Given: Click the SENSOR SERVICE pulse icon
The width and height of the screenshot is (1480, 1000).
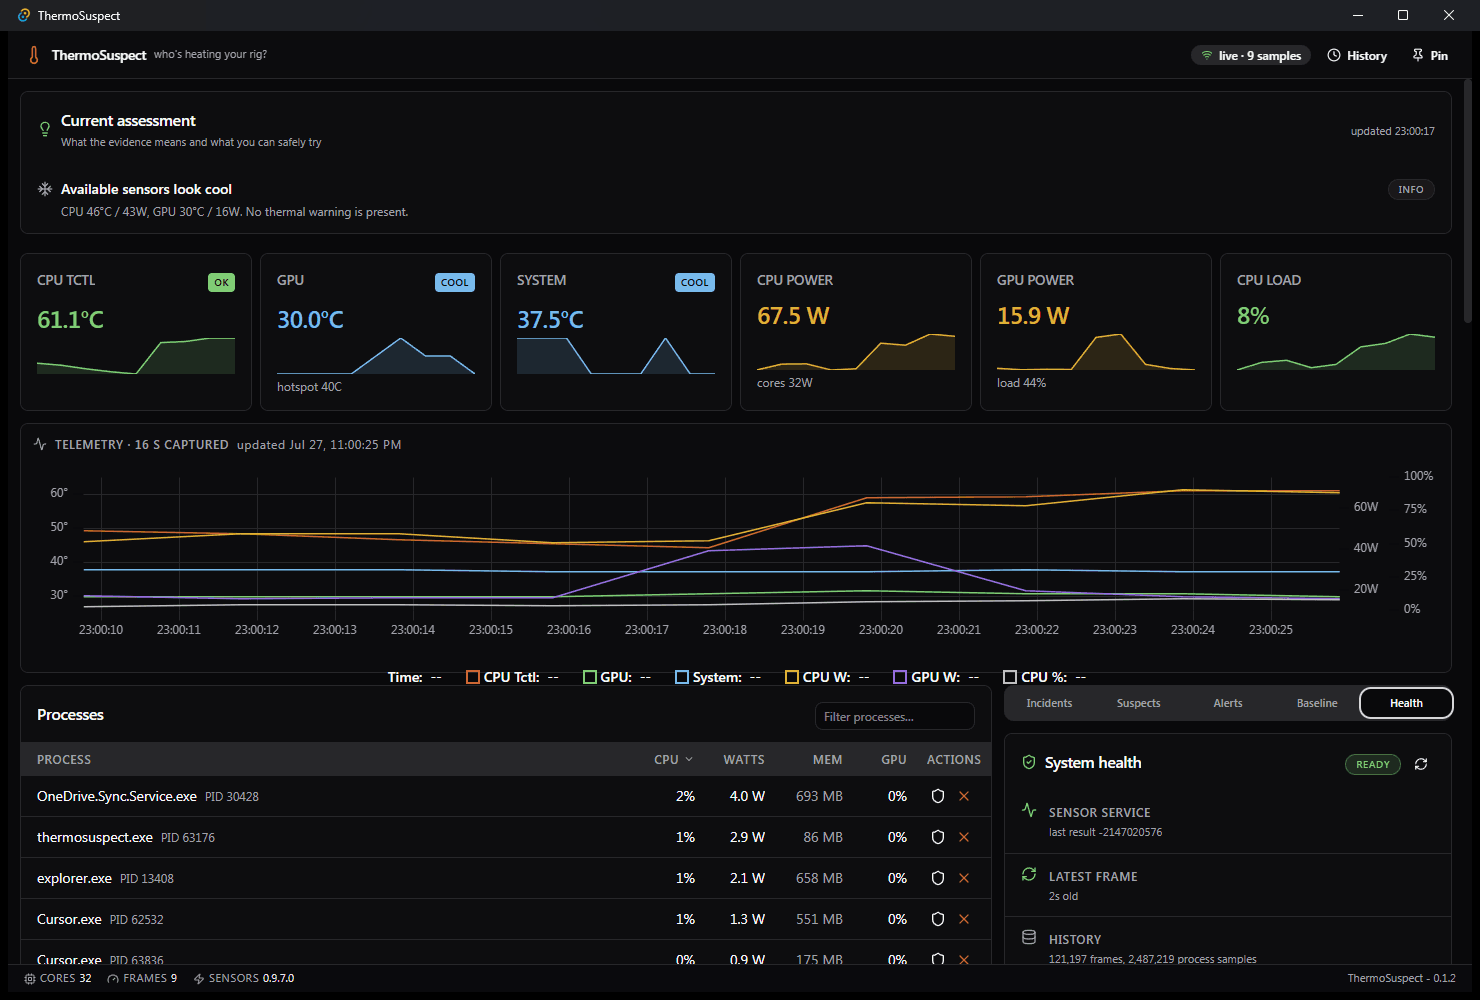Looking at the screenshot, I should pos(1029,810).
